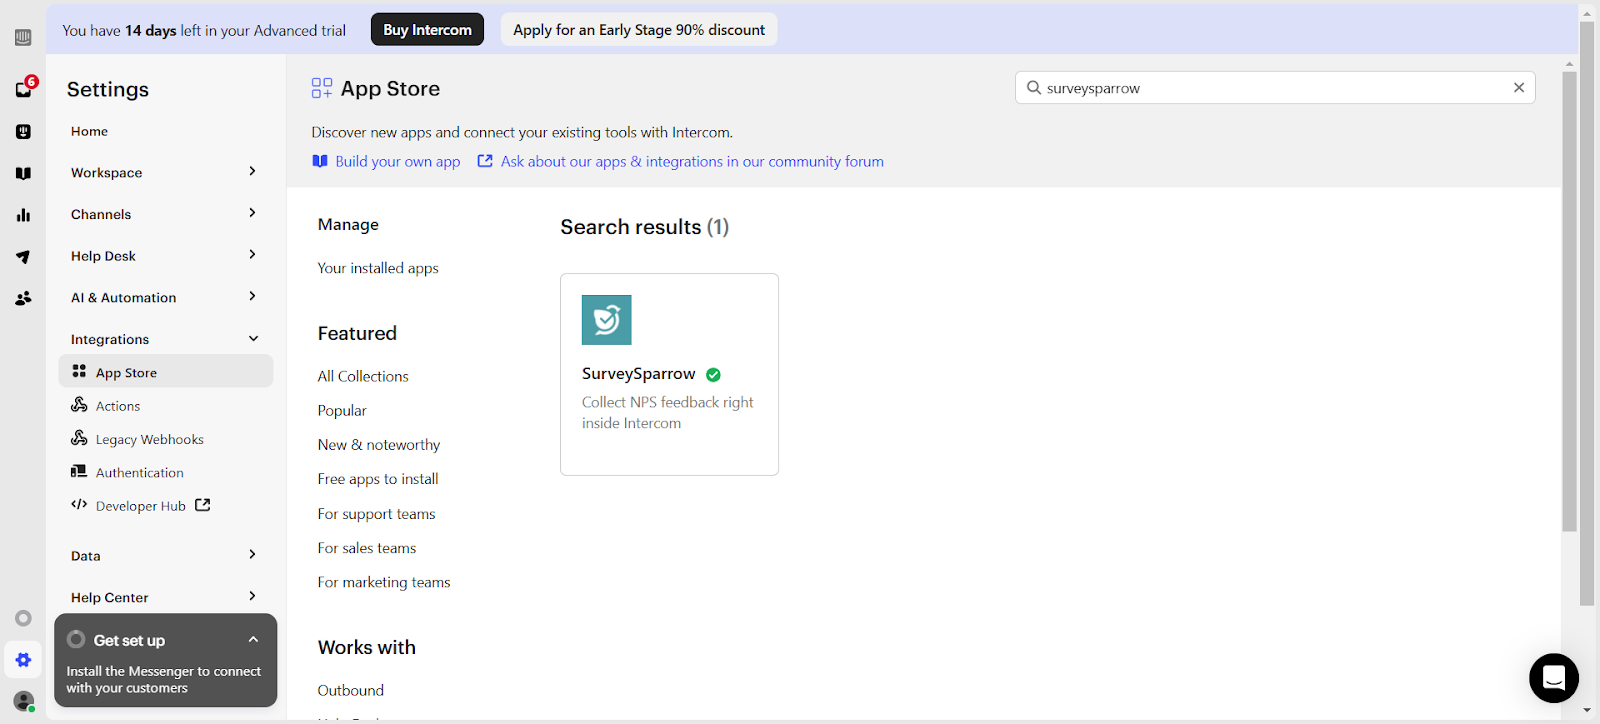Expand the Workspace settings section
Viewport: 1600px width, 724px height.
click(165, 172)
